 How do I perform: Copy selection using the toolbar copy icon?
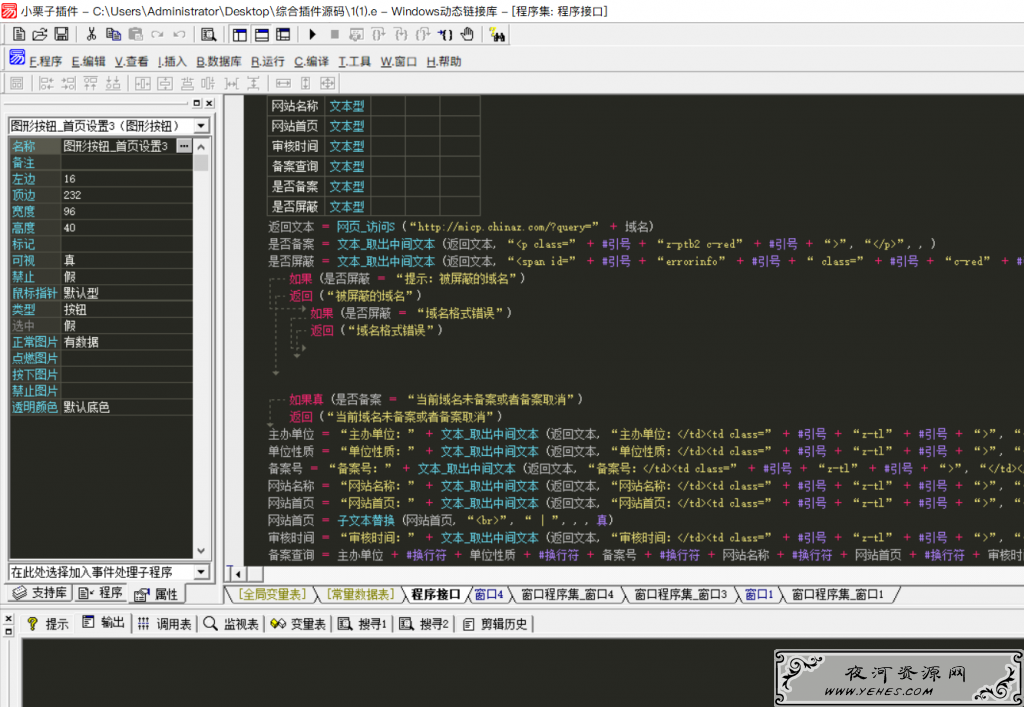pyautogui.click(x=113, y=34)
